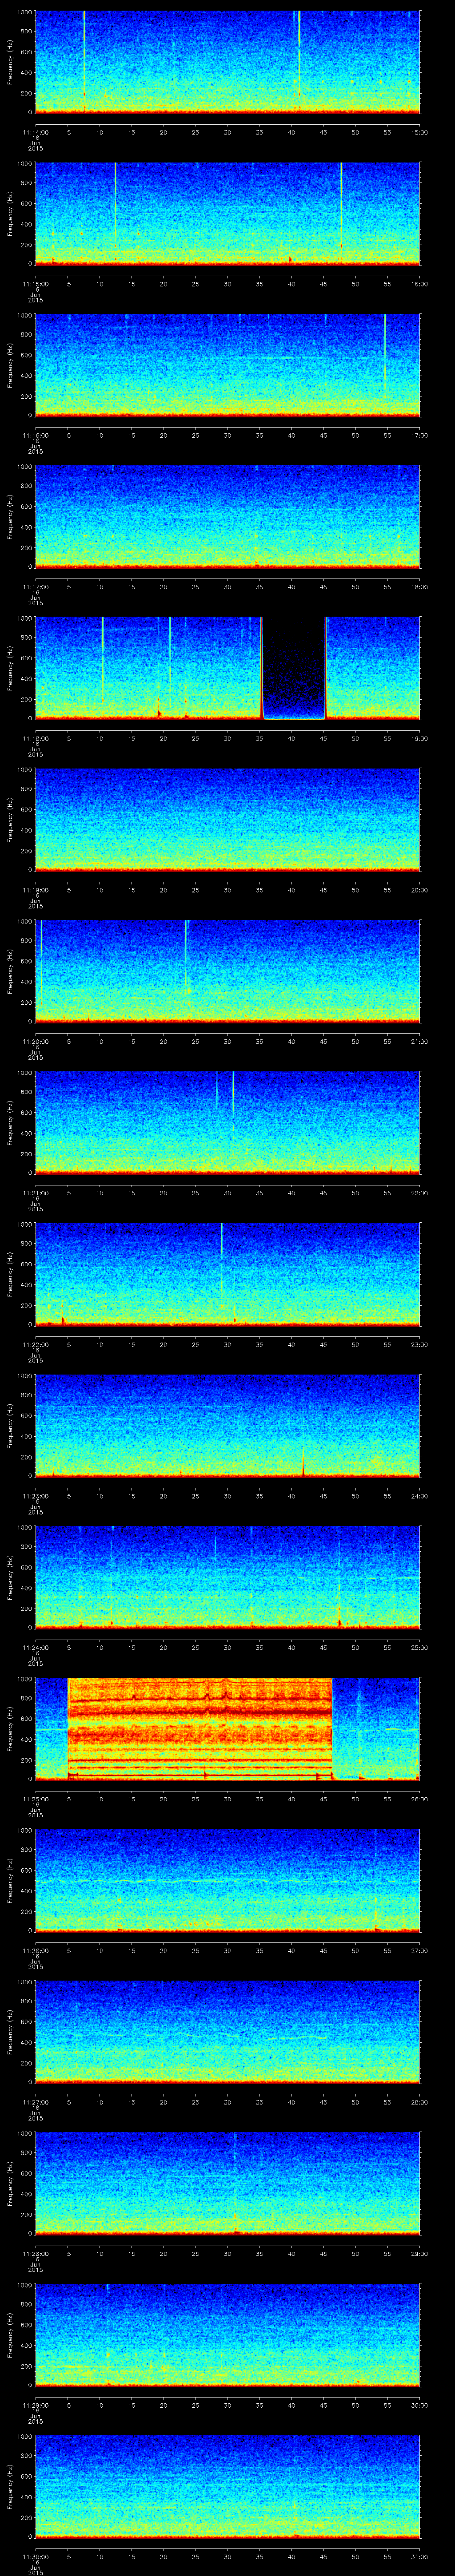The width and height of the screenshot is (455, 2576).
Task: Click the 45 second tick under 11:25:00 spectrogram
Action: click(323, 1799)
